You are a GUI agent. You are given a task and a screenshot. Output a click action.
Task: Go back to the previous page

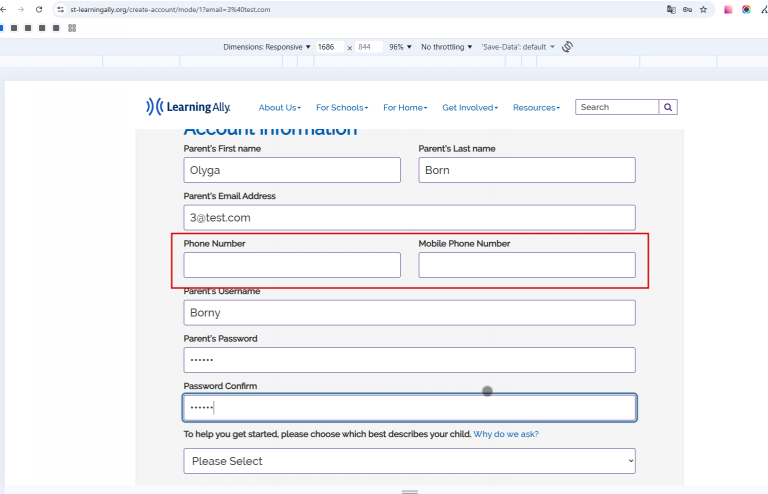[3, 9]
